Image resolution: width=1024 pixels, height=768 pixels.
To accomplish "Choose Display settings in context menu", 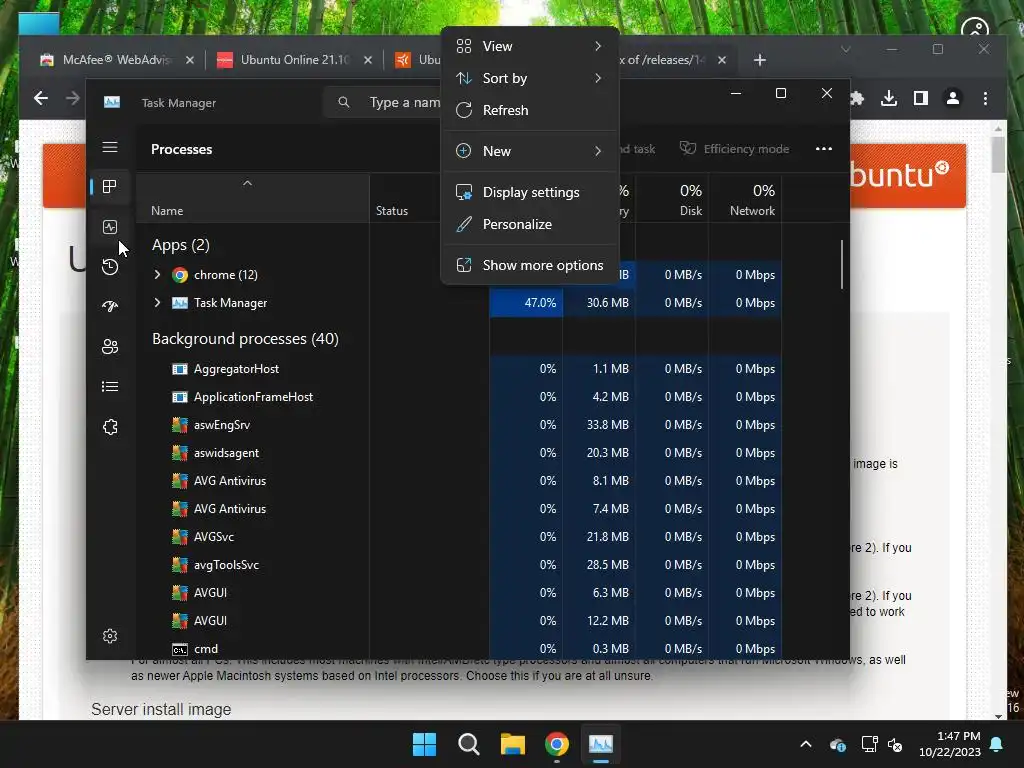I will point(530,192).
